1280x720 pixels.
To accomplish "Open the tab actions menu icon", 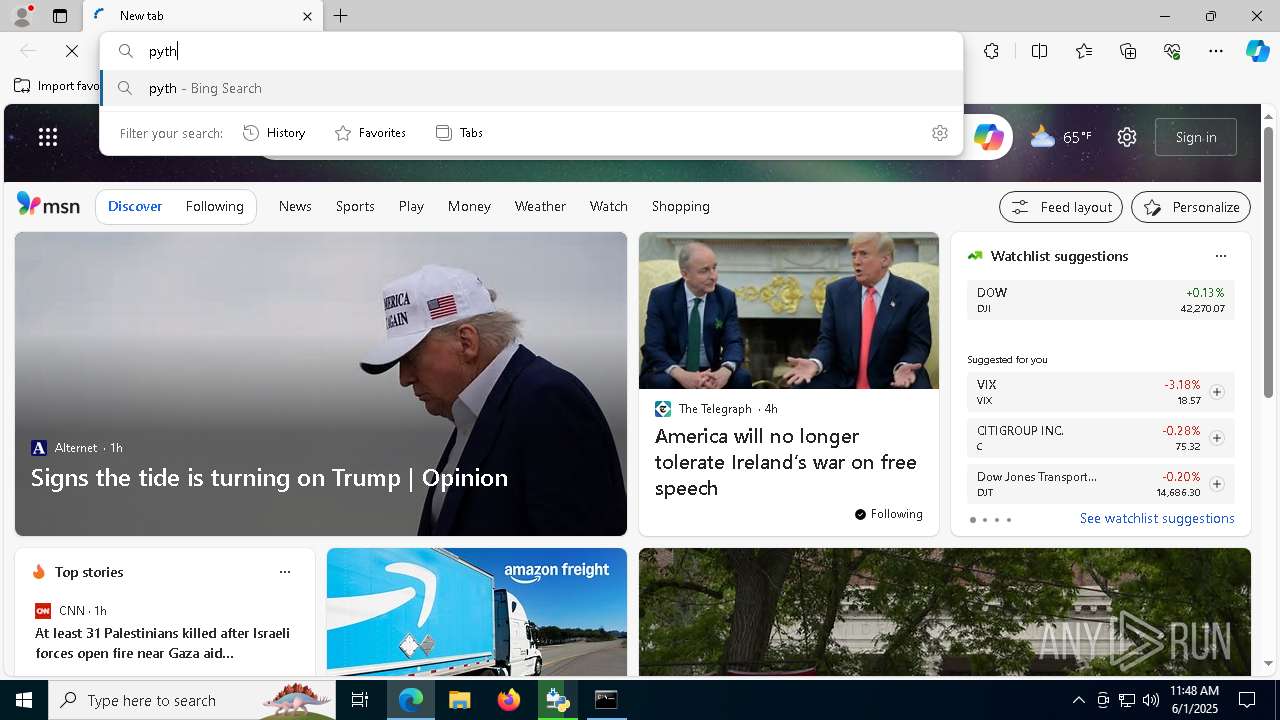I will 60,16.
